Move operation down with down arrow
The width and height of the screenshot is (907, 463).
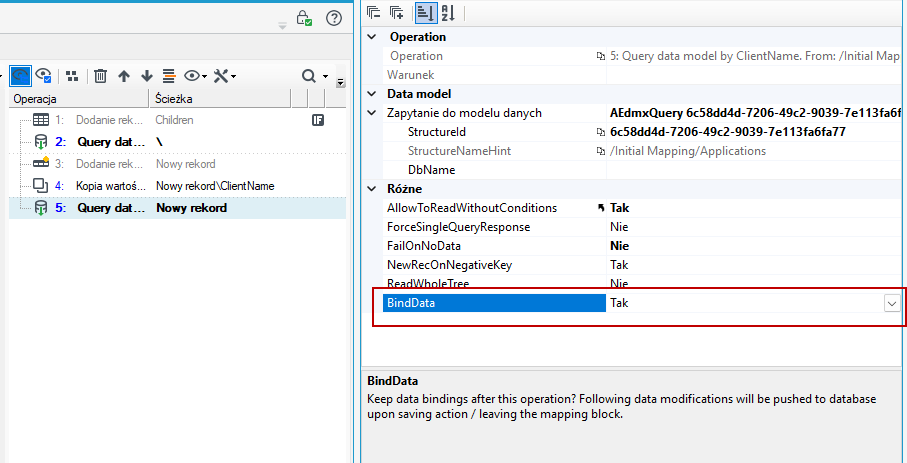click(x=147, y=76)
